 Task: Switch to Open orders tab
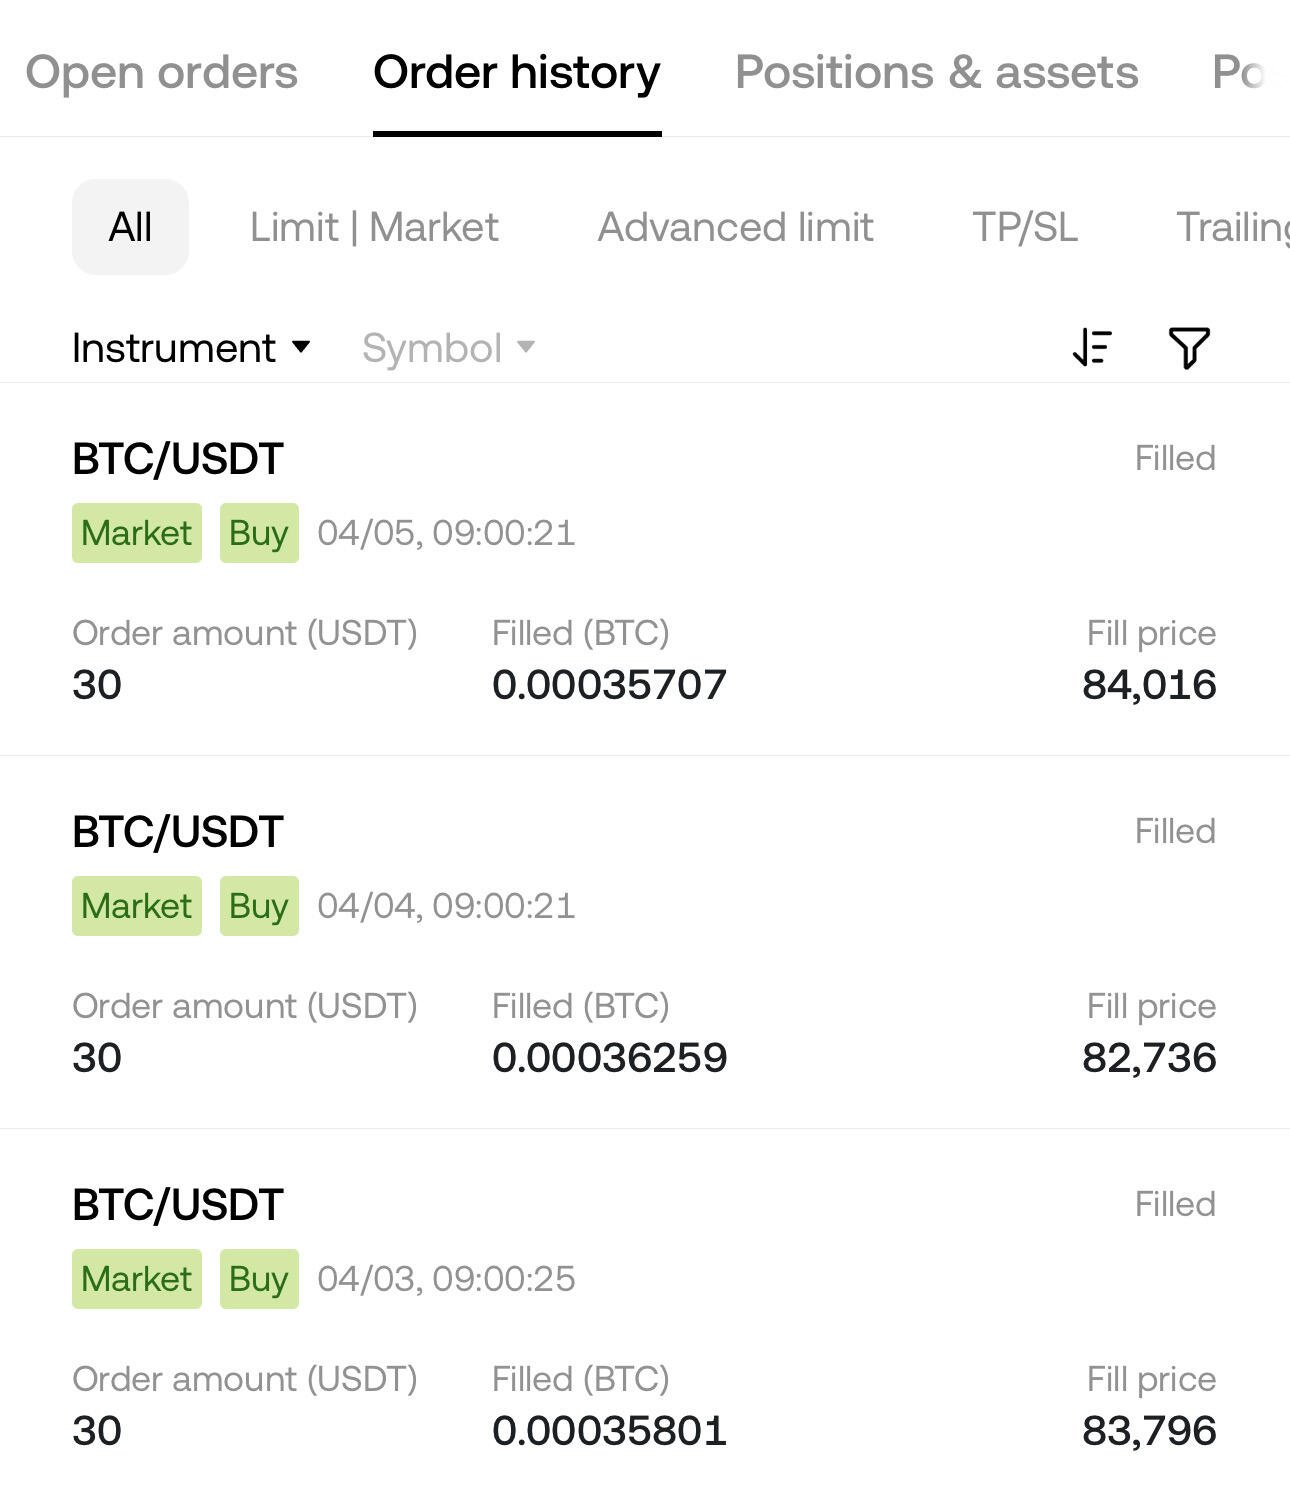coord(161,72)
